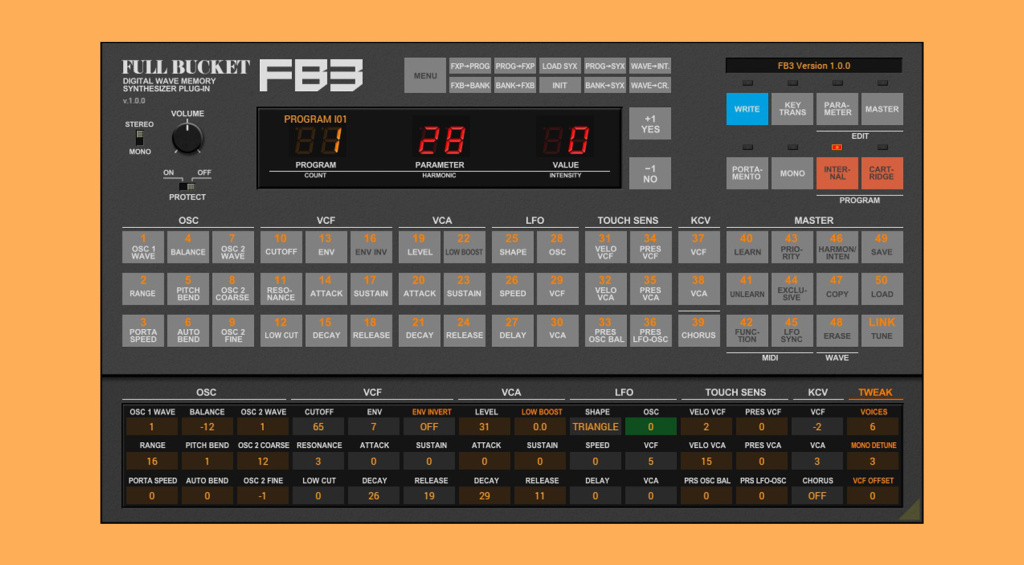Select parameter 7 OSC 2 WAVE
1024x565 pixels.
(x=232, y=247)
